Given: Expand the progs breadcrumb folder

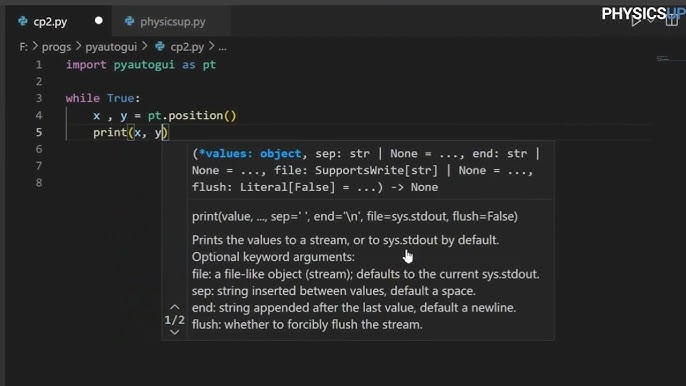Looking at the screenshot, I should pyautogui.click(x=56, y=47).
